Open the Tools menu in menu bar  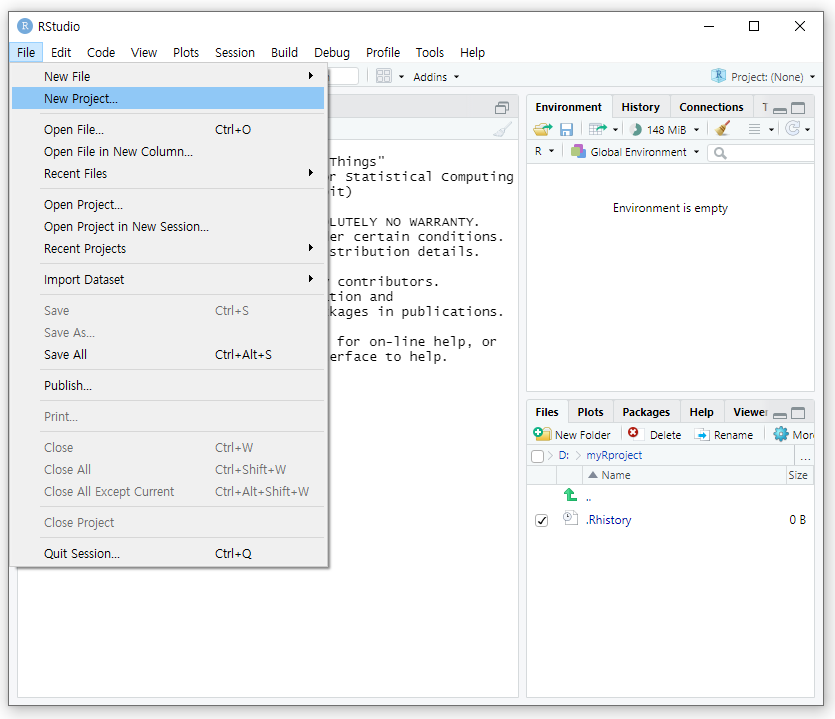click(430, 53)
